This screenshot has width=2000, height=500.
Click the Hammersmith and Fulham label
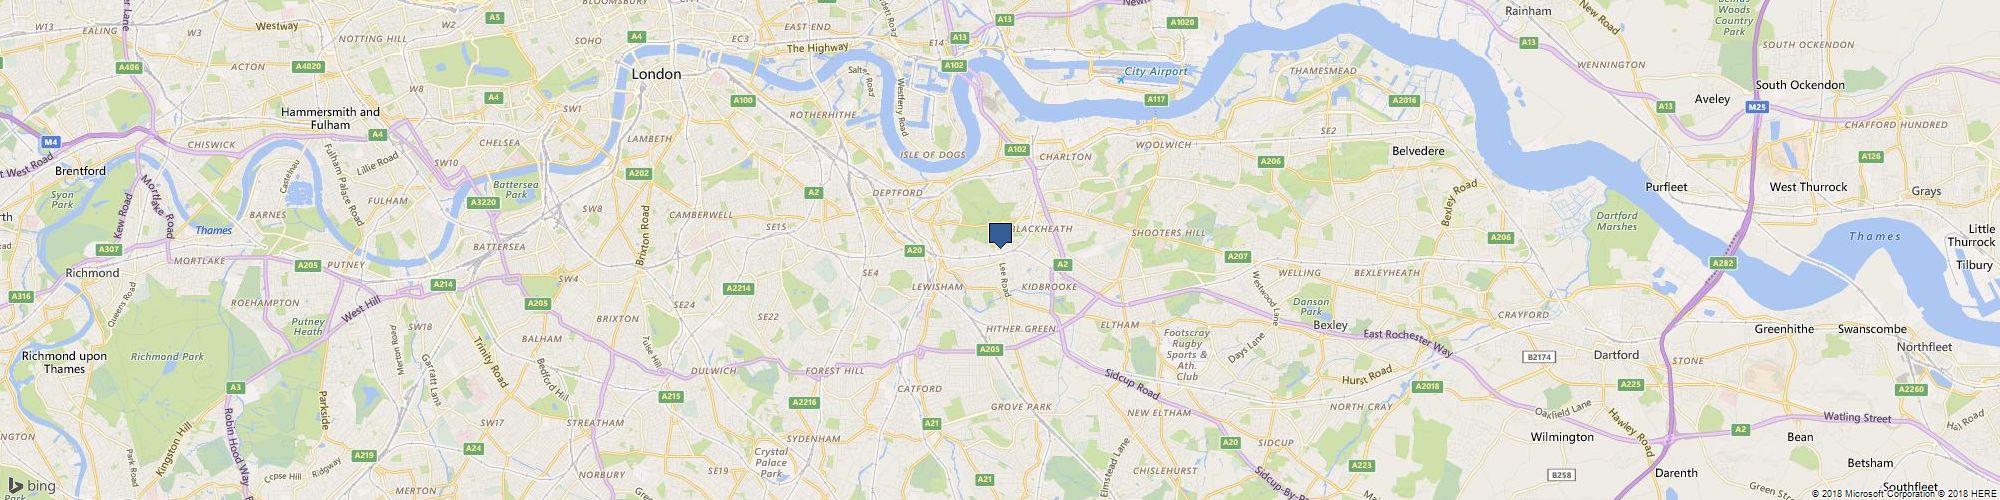[x=330, y=119]
